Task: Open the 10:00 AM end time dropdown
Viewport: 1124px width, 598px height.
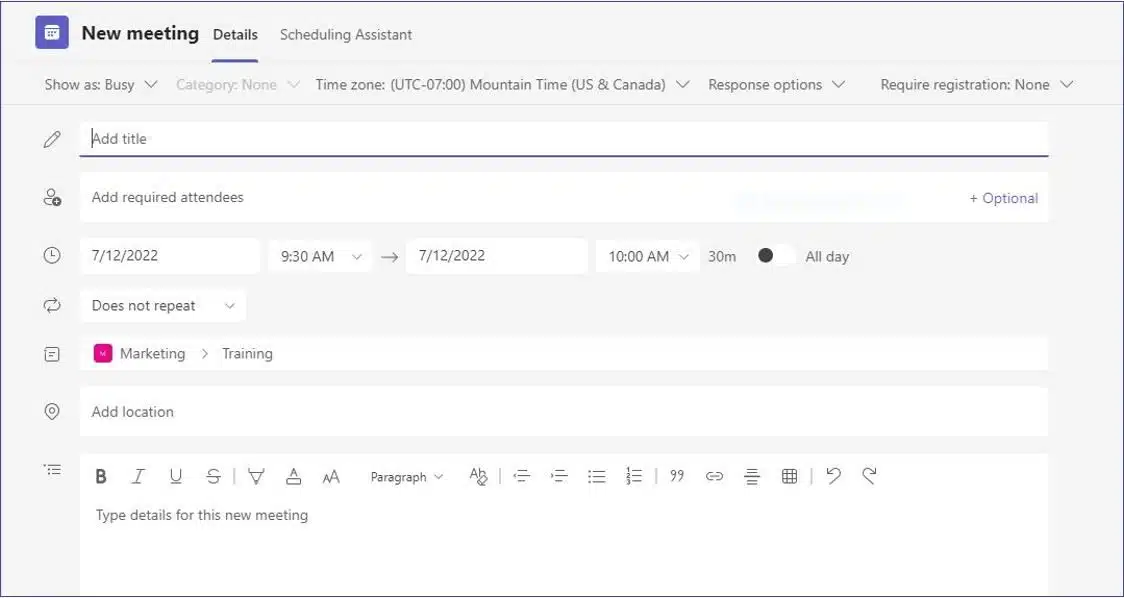Action: tap(647, 256)
